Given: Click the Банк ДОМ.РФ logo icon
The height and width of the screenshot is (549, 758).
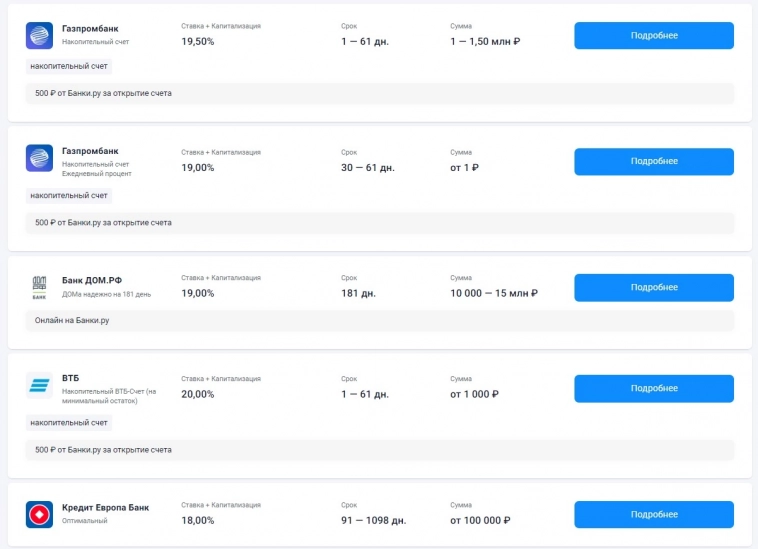Looking at the screenshot, I should 39,287.
